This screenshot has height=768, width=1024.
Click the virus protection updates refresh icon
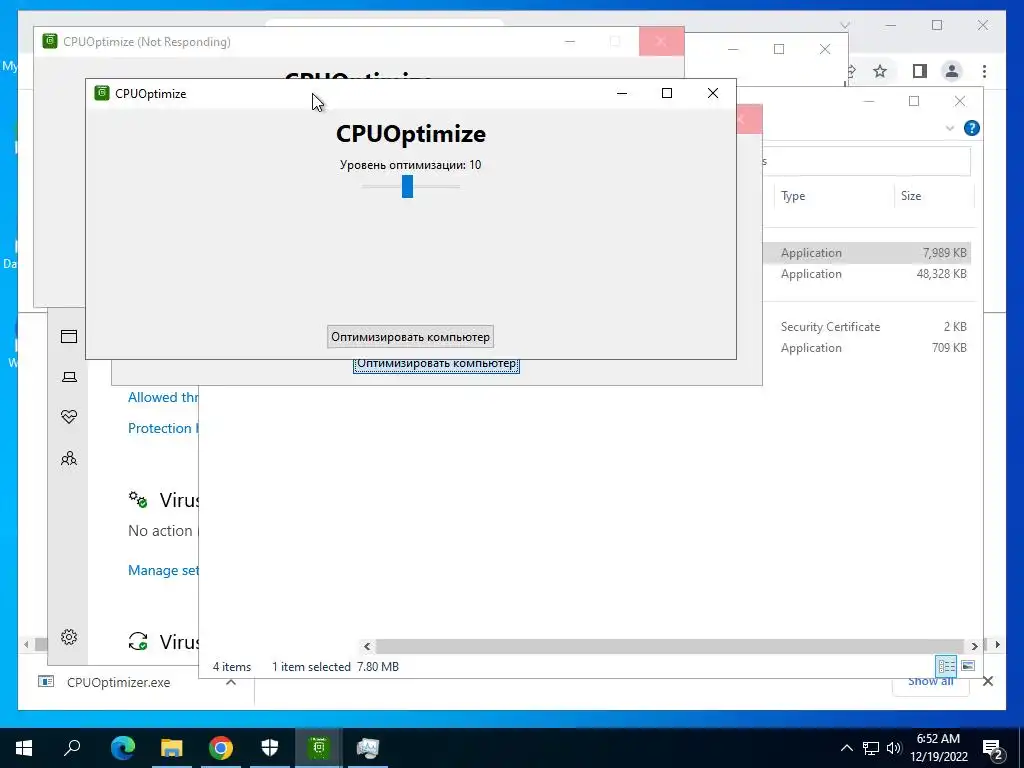pyautogui.click(x=138, y=641)
